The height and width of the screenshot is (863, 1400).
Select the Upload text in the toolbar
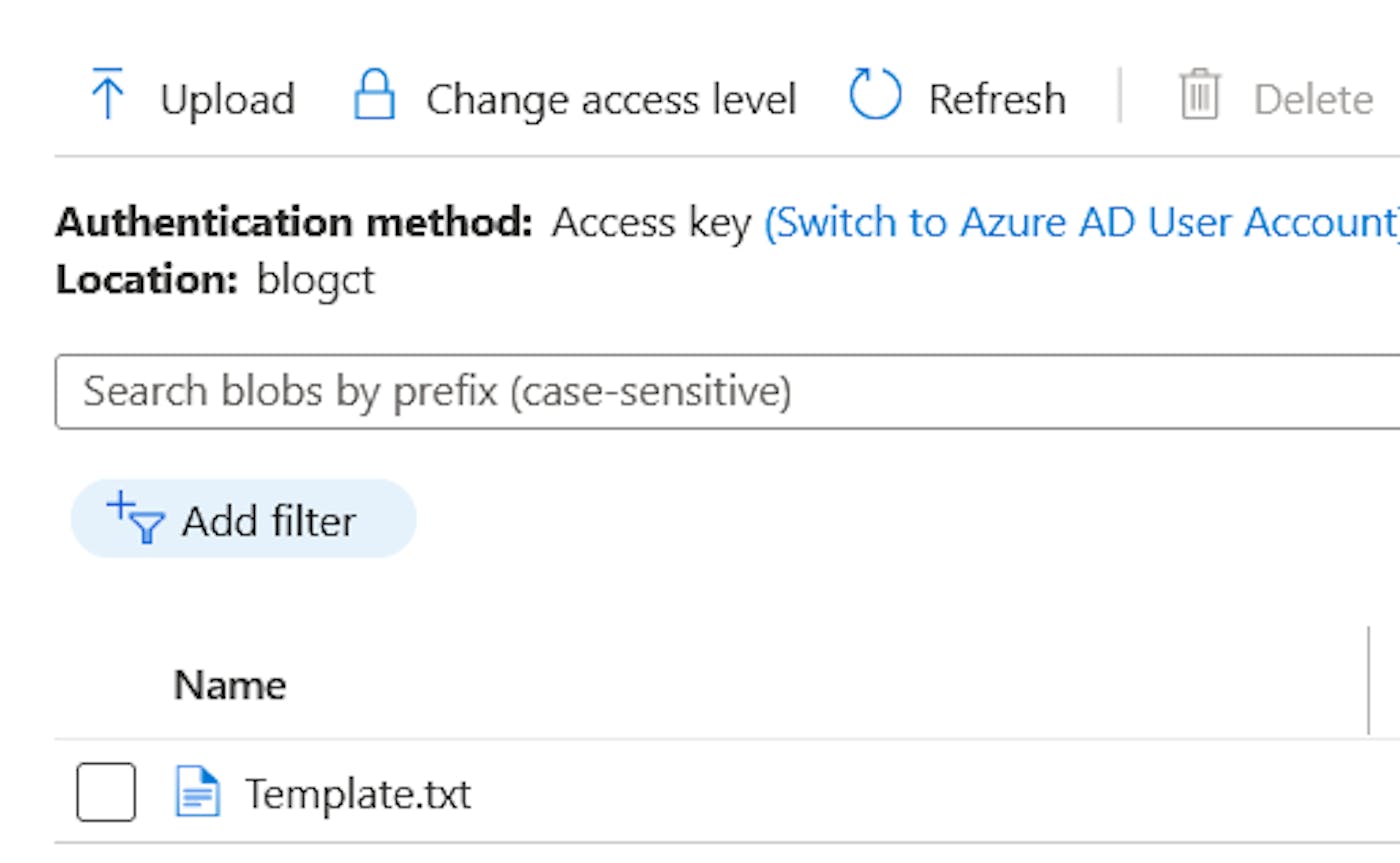(x=227, y=99)
